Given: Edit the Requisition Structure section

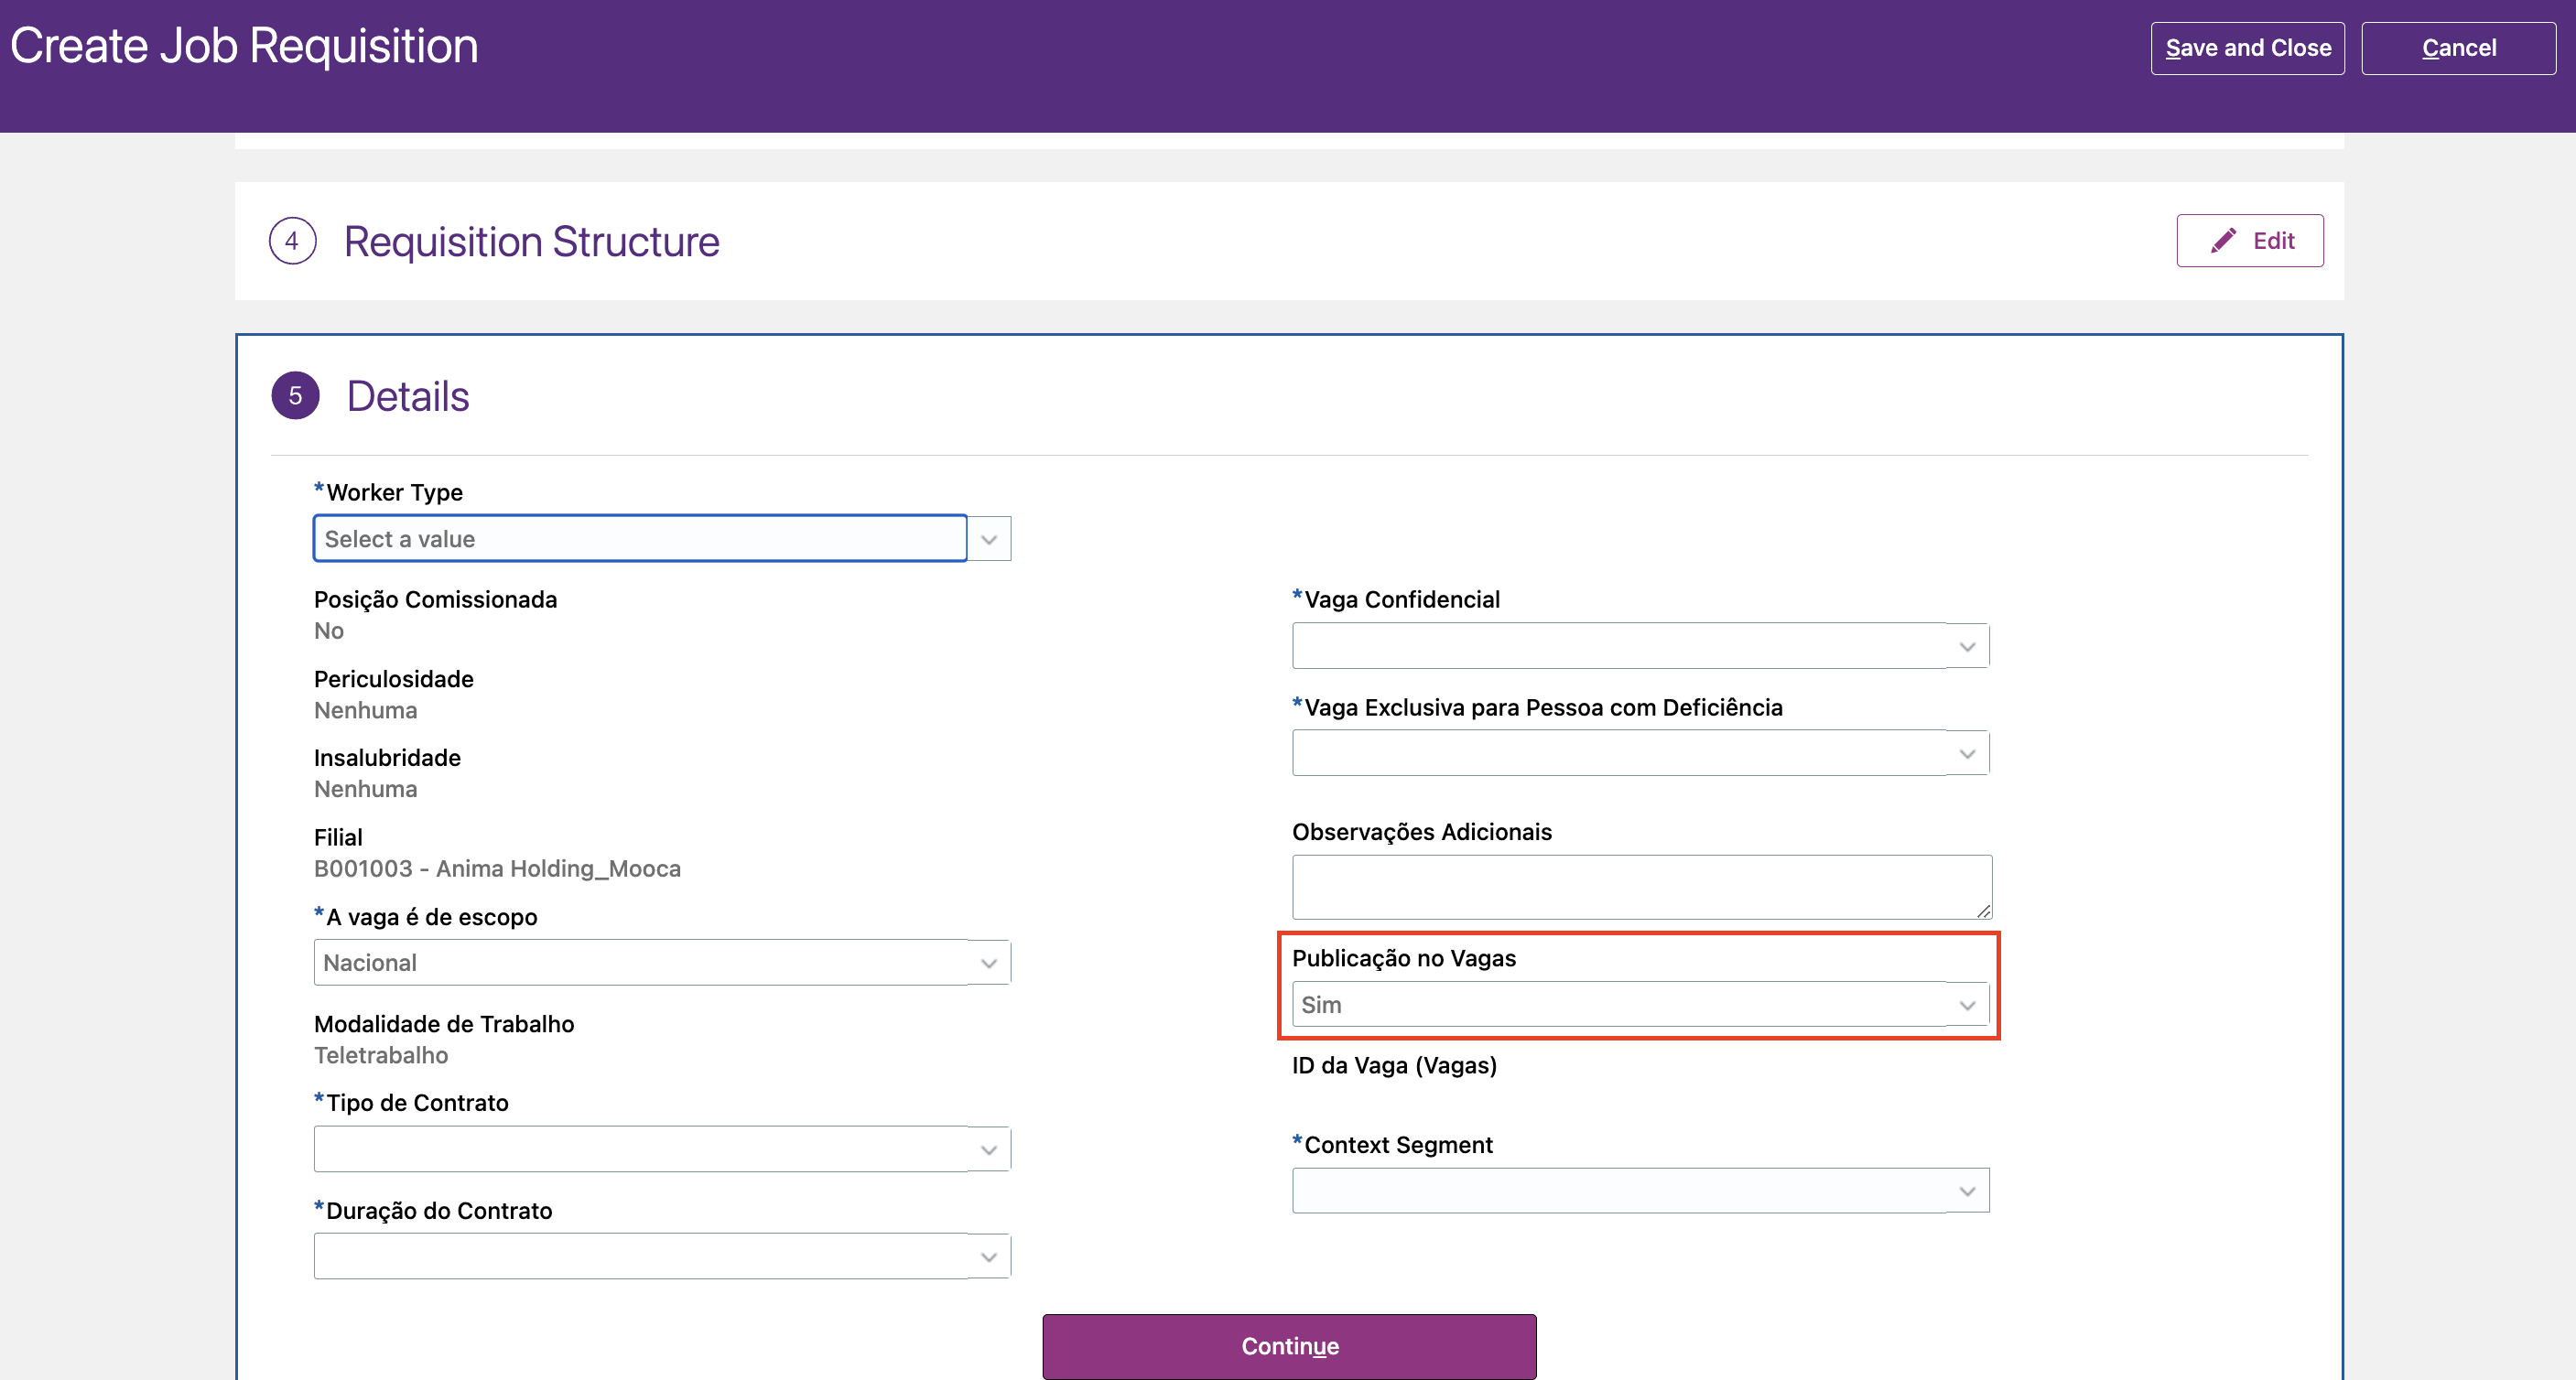Looking at the screenshot, I should [2250, 240].
